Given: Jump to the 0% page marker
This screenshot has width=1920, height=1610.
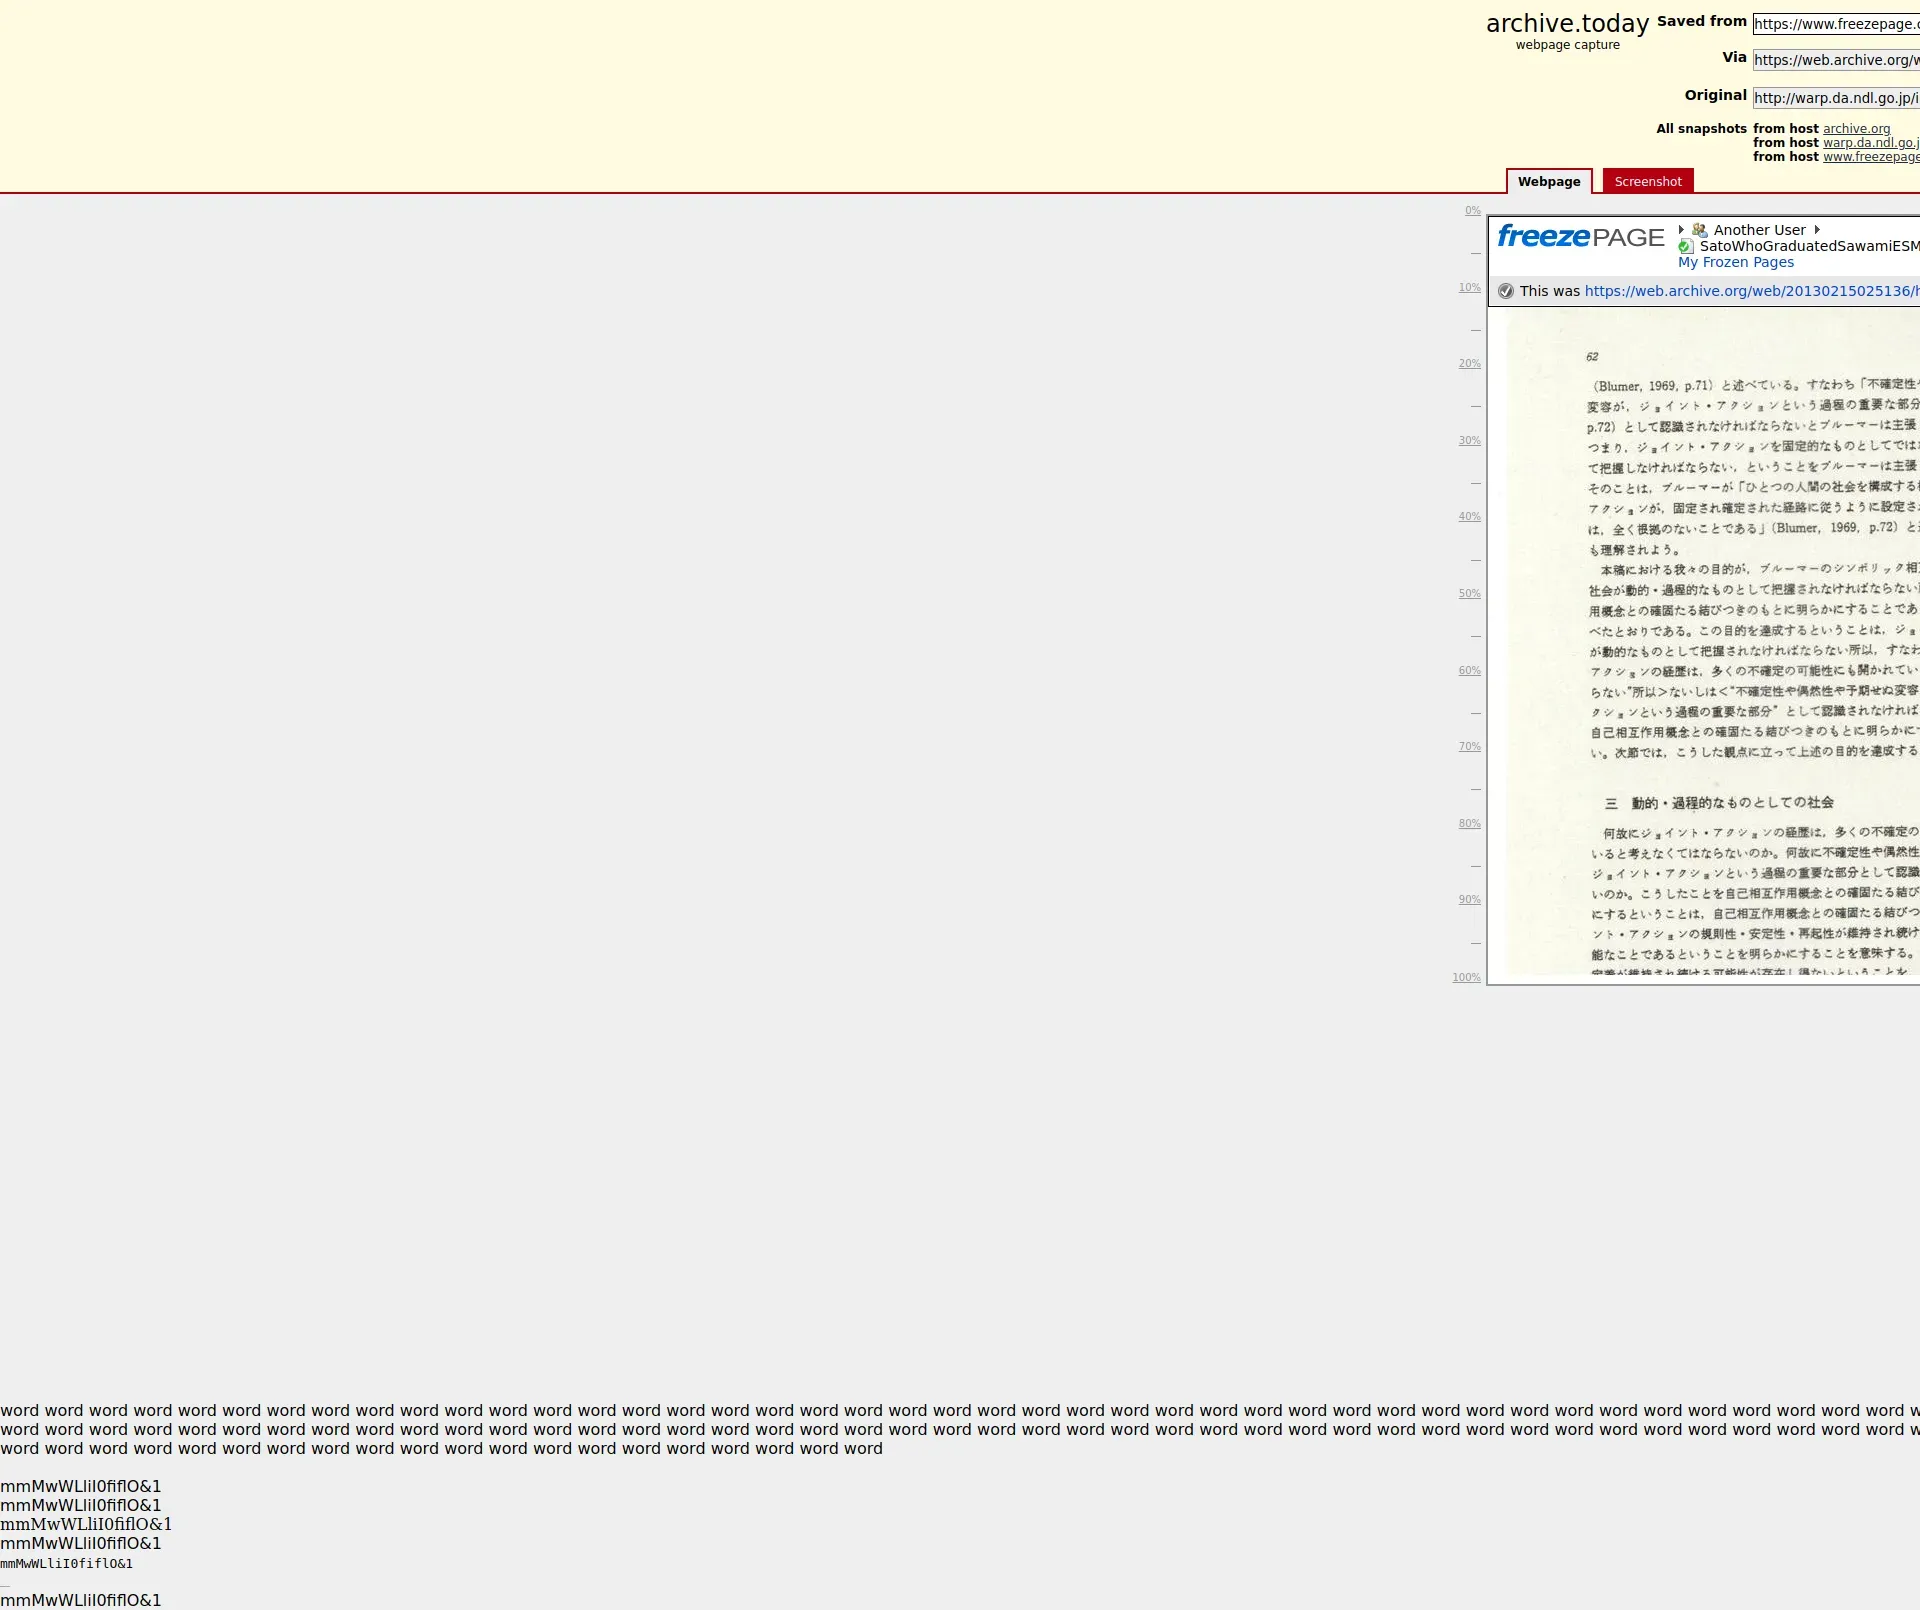Looking at the screenshot, I should click(x=1472, y=211).
